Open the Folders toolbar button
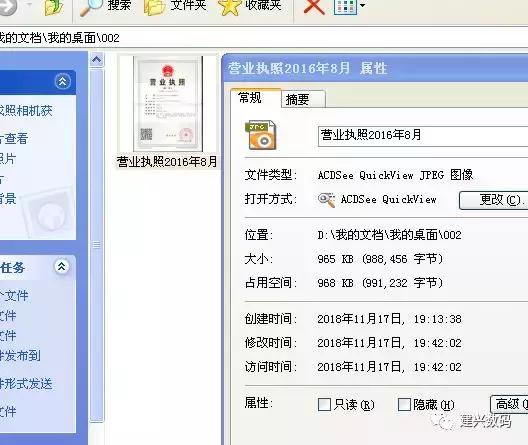The height and width of the screenshot is (445, 528). coord(175,7)
